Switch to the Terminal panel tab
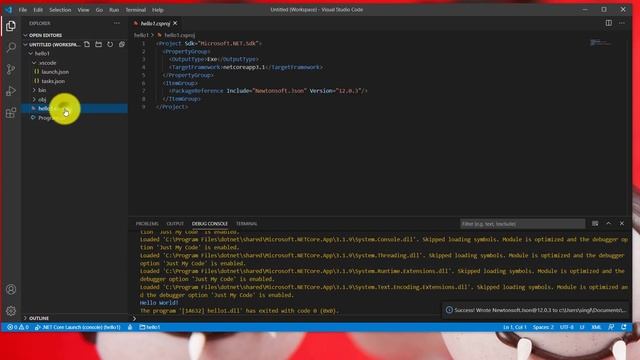The width and height of the screenshot is (640, 360). coord(247,224)
